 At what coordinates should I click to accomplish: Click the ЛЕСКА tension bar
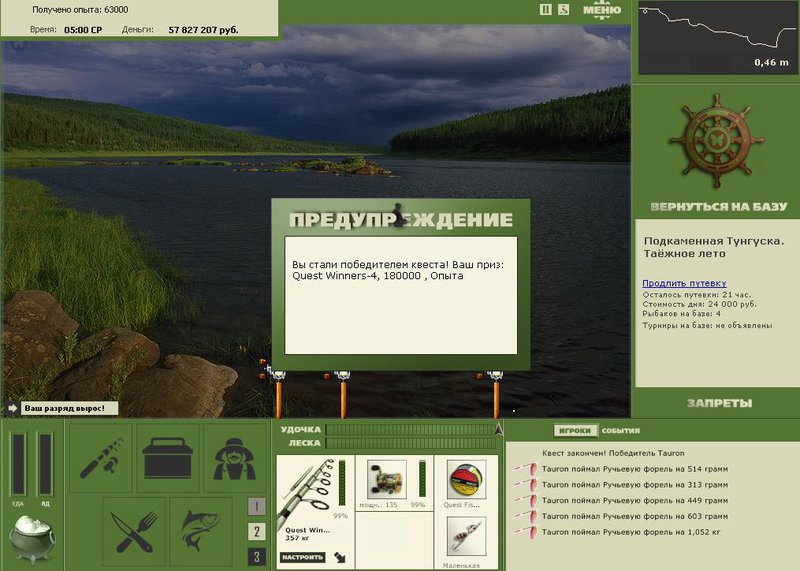[410, 443]
